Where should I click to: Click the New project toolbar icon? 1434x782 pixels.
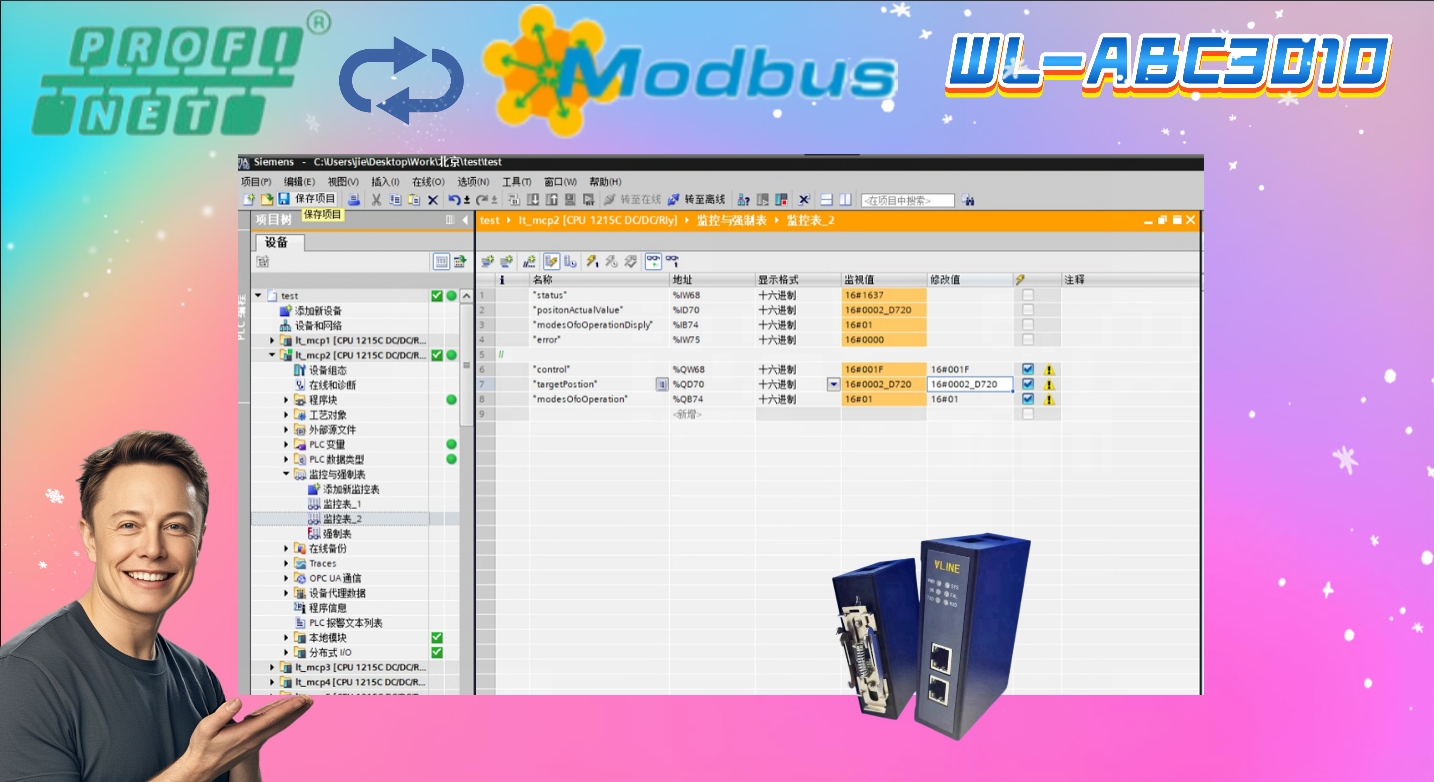248,199
